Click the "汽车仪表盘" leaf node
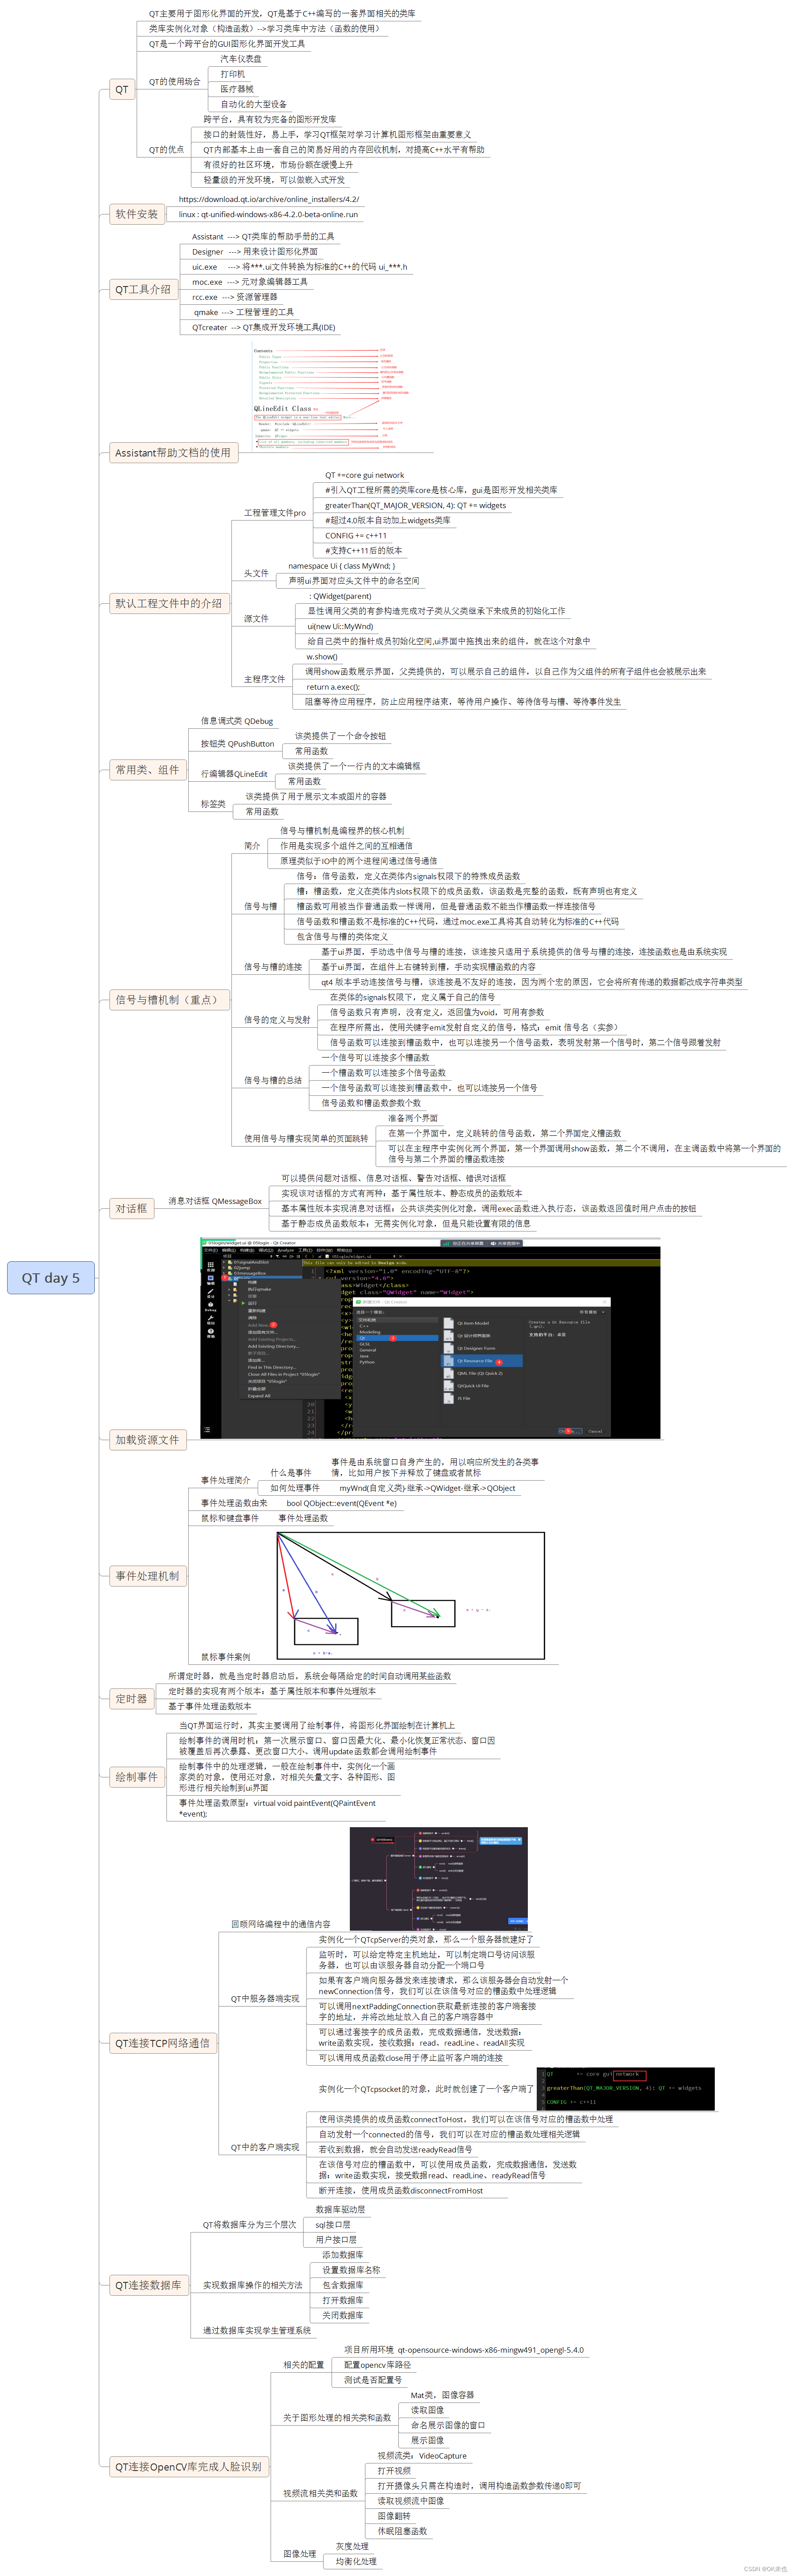This screenshot has height=2576, width=794. tap(241, 59)
